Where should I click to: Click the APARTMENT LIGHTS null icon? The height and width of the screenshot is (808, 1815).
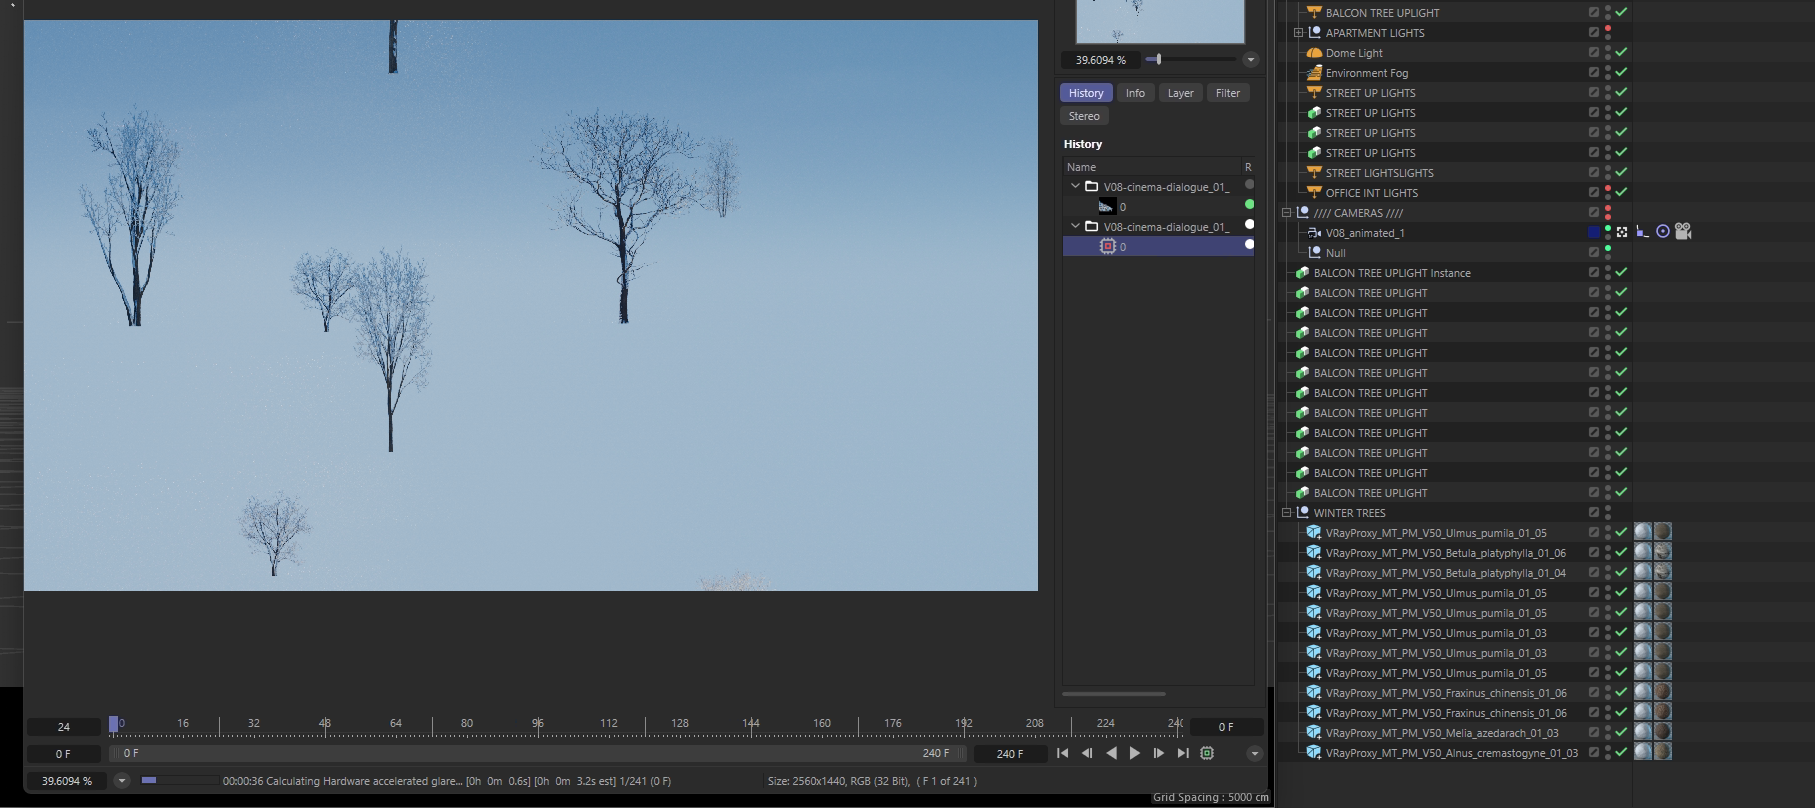1314,33
